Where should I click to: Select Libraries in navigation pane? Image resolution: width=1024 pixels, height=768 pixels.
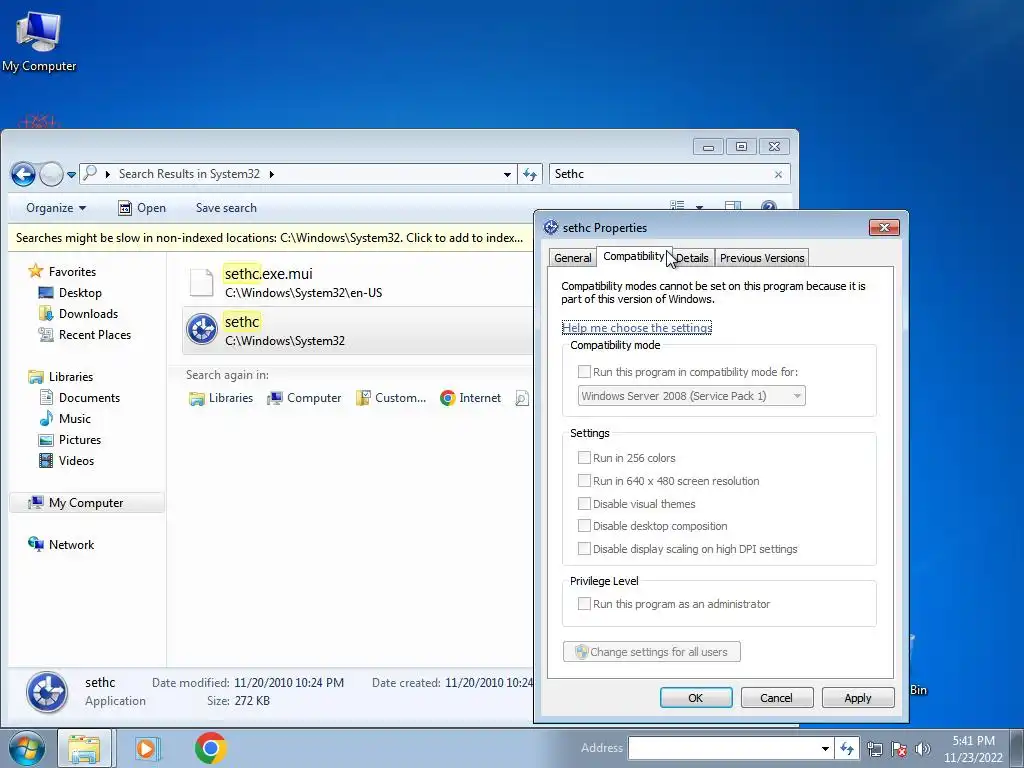coord(61,376)
